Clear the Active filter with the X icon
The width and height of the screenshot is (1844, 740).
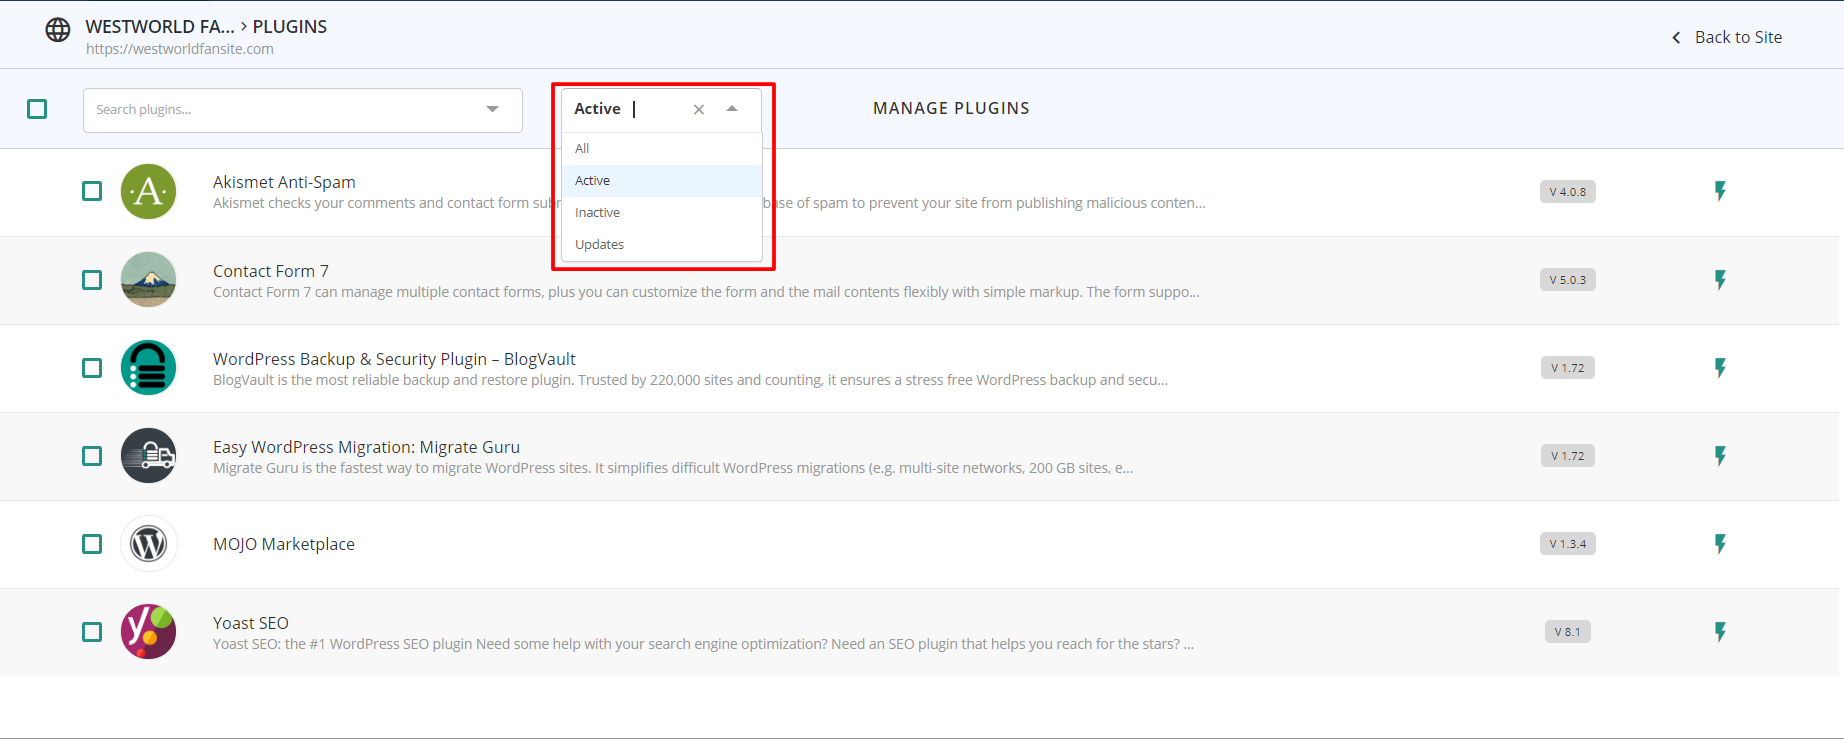(699, 109)
